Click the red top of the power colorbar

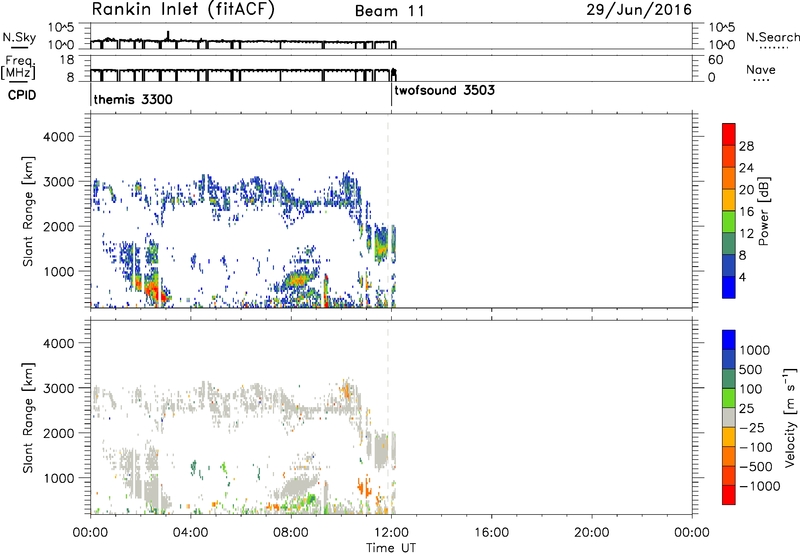(x=729, y=134)
